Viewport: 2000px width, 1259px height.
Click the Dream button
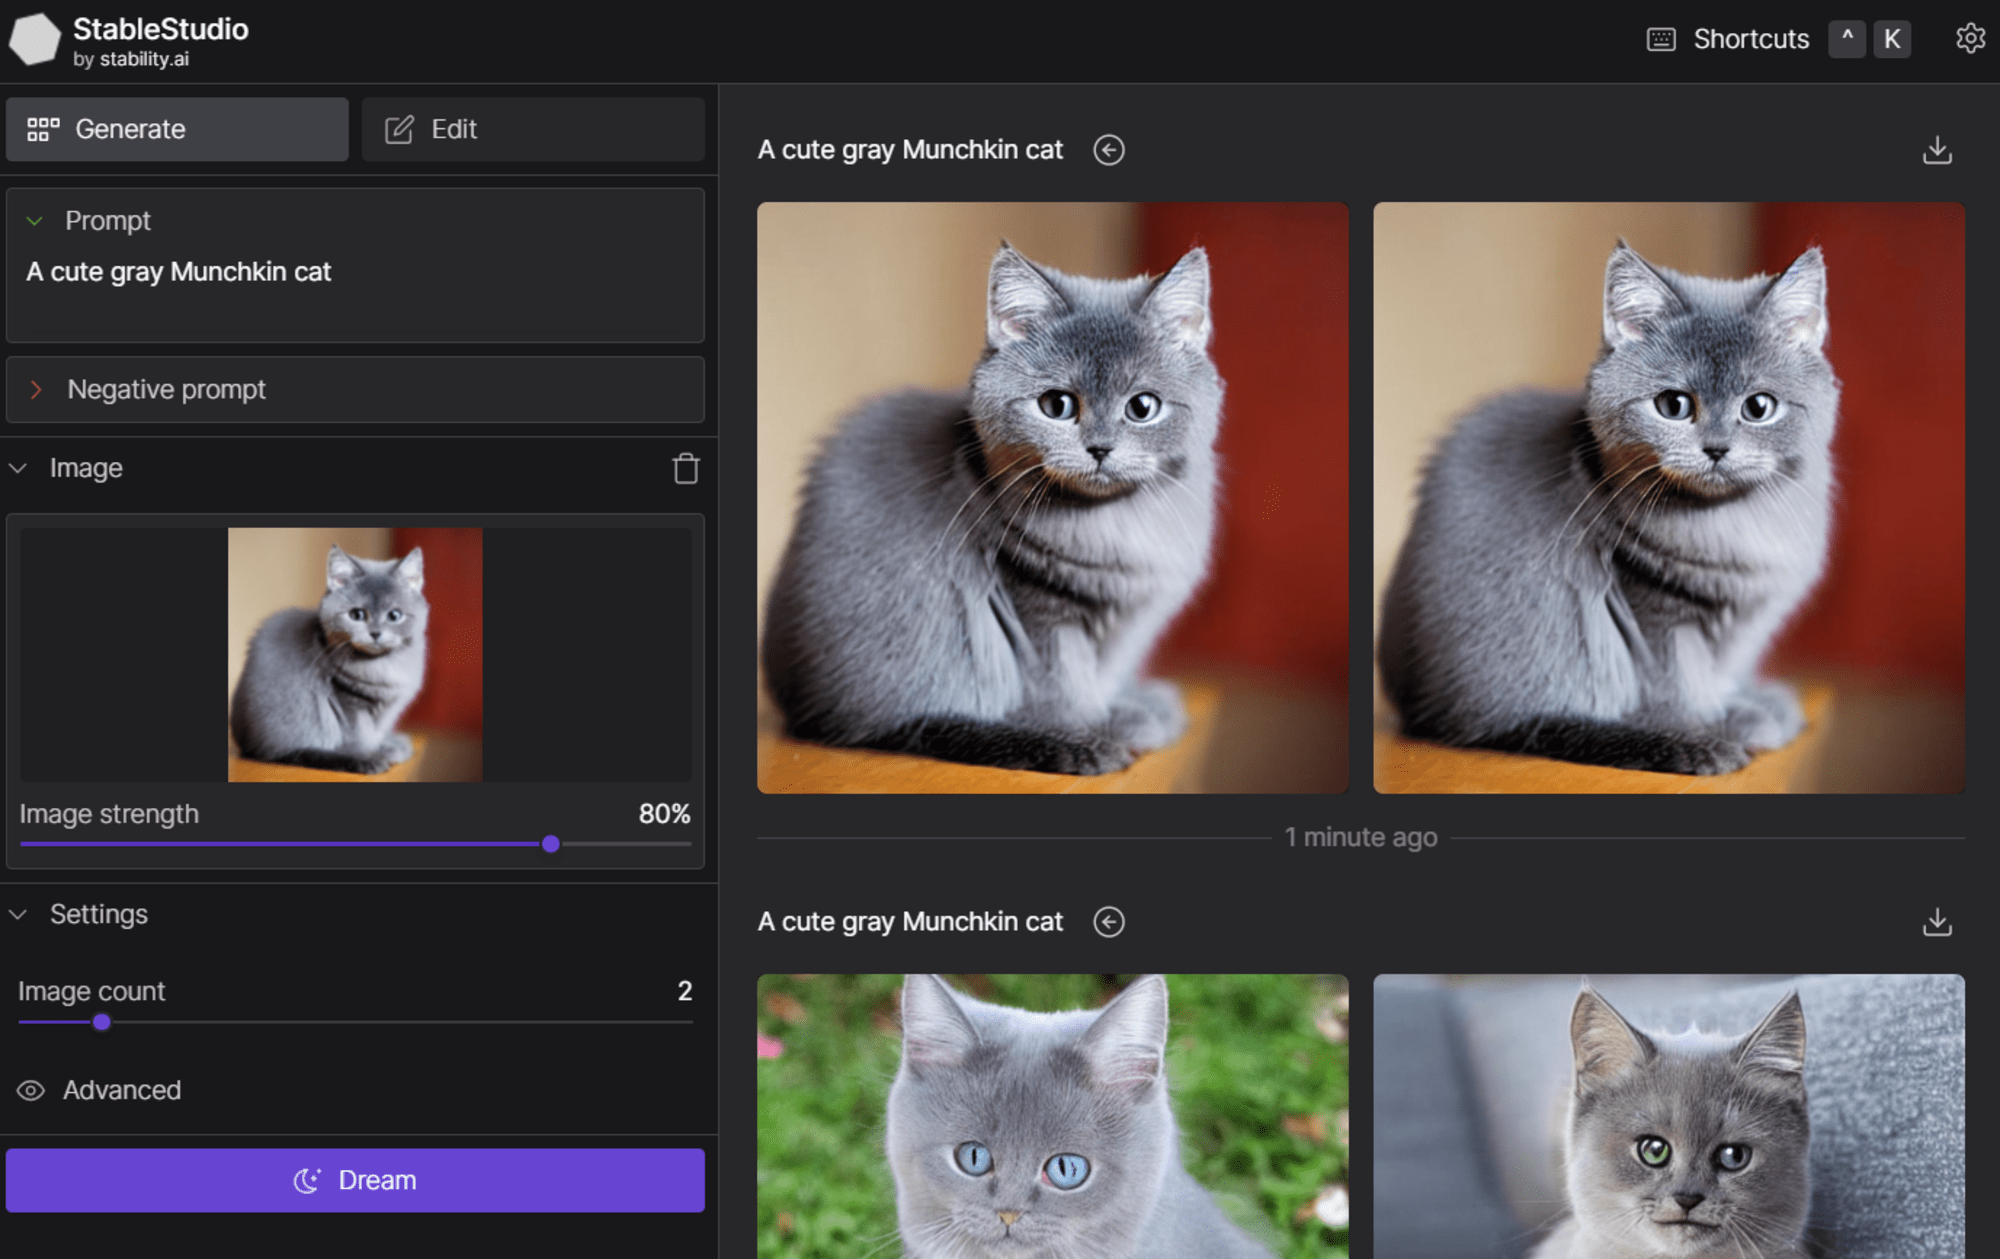click(355, 1181)
